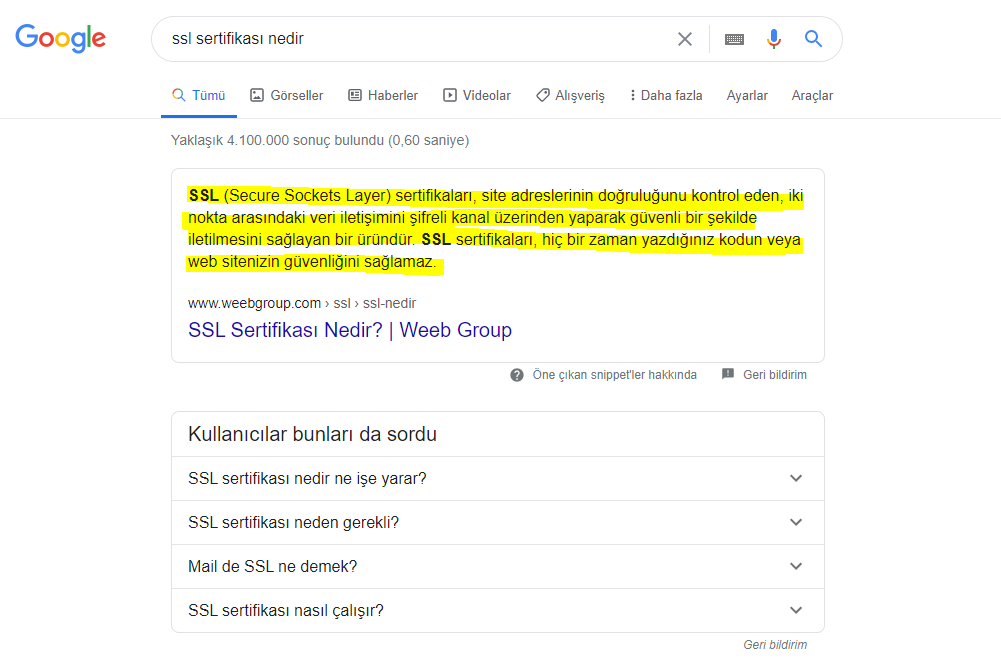Click the camera icon on Görseller tab
This screenshot has width=1001, height=669.
tap(254, 95)
